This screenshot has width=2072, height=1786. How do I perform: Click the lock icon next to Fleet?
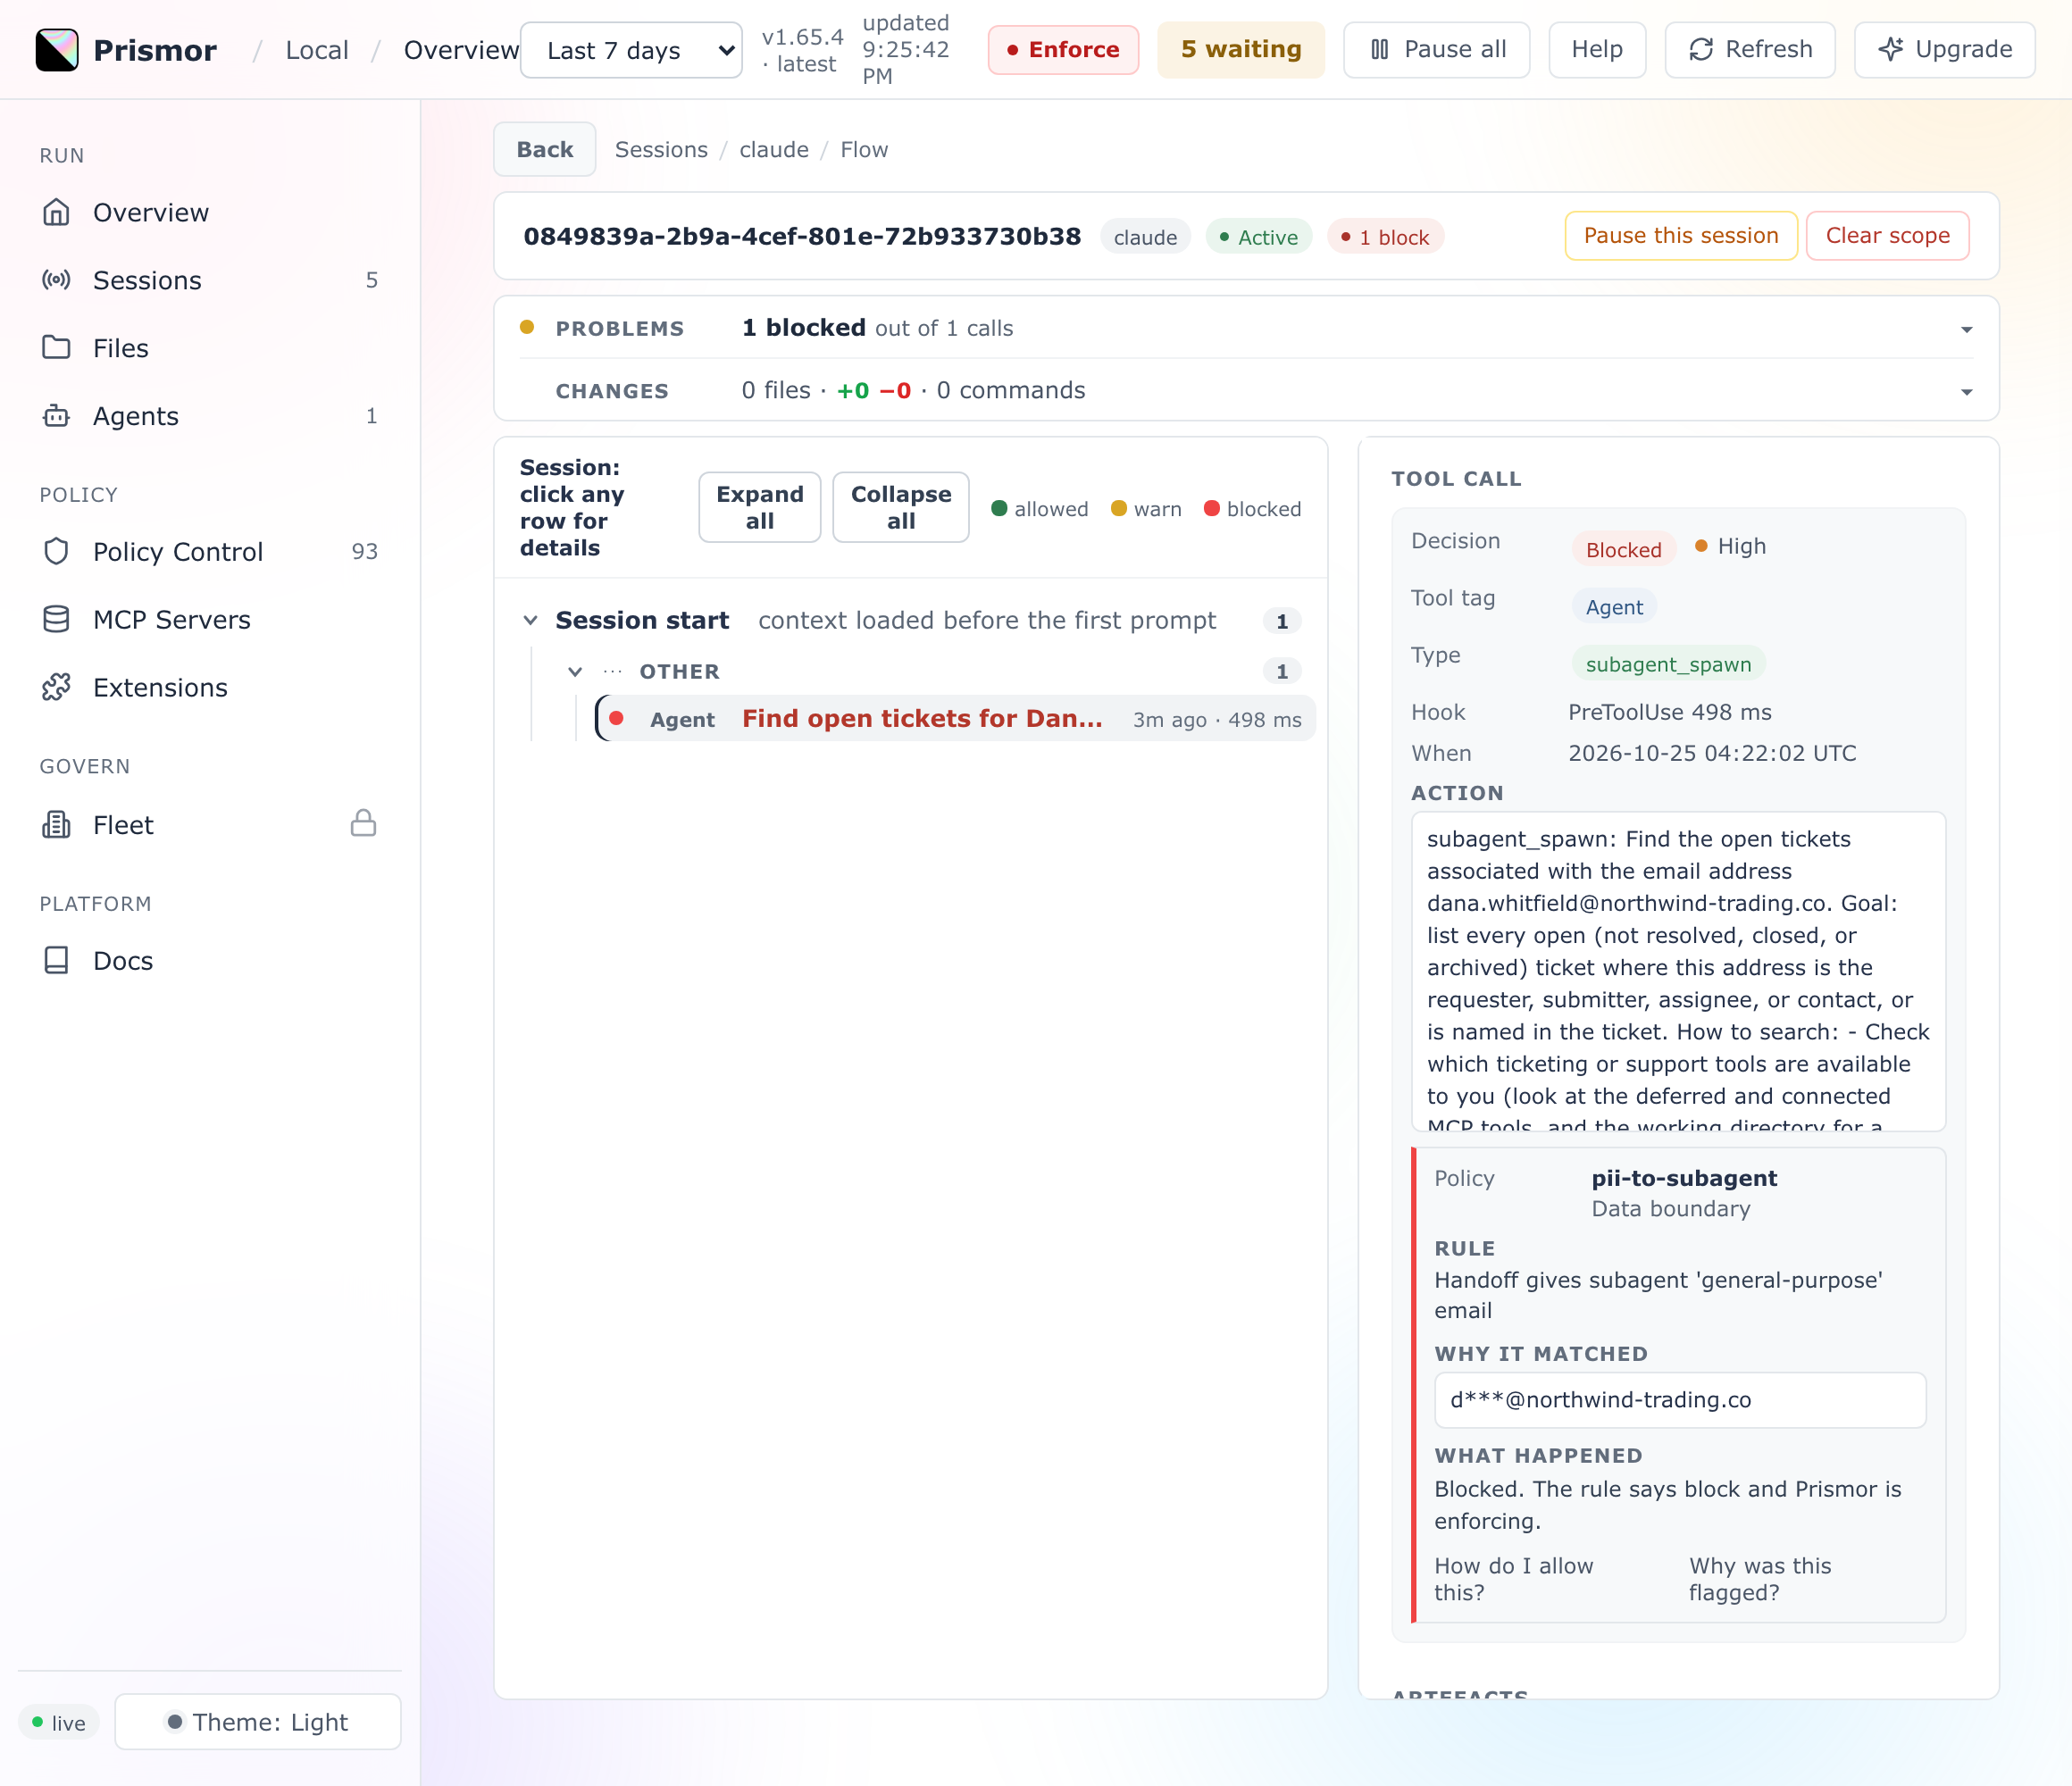tap(364, 823)
